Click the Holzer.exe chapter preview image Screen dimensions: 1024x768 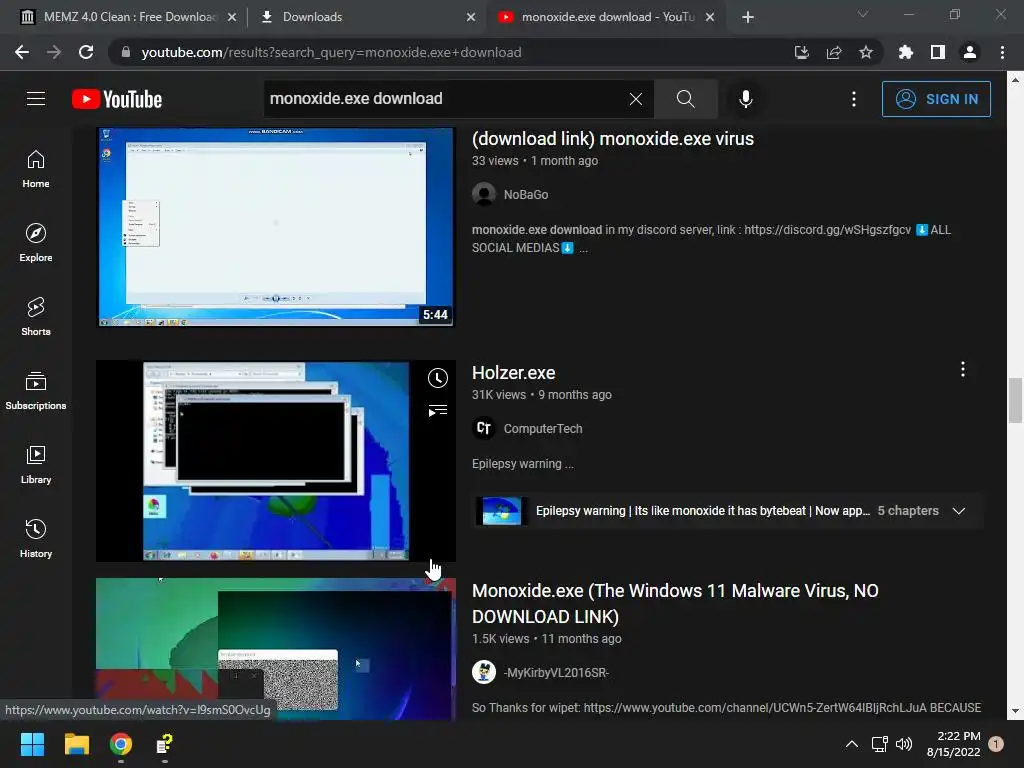(501, 511)
